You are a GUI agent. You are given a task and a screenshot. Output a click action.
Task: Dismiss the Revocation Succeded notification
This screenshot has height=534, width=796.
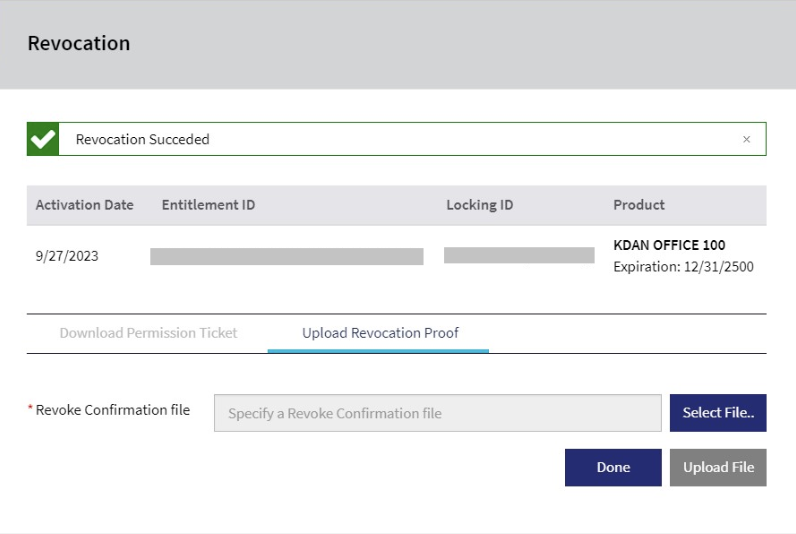[x=746, y=139]
